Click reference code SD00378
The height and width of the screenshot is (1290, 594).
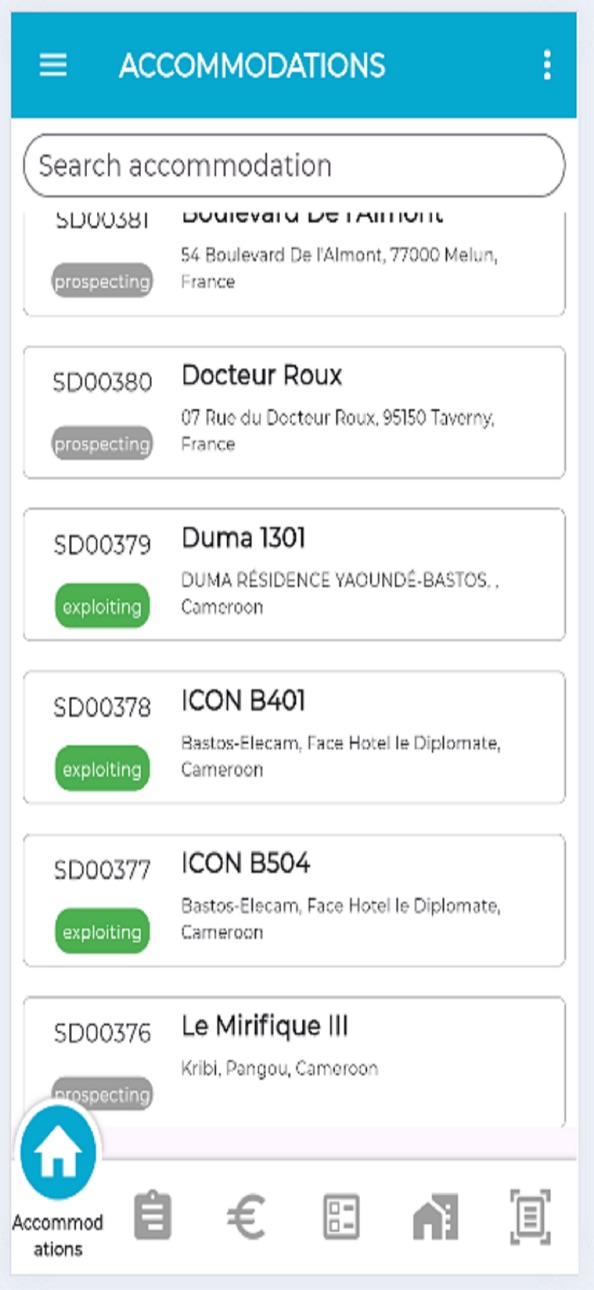coord(102,708)
